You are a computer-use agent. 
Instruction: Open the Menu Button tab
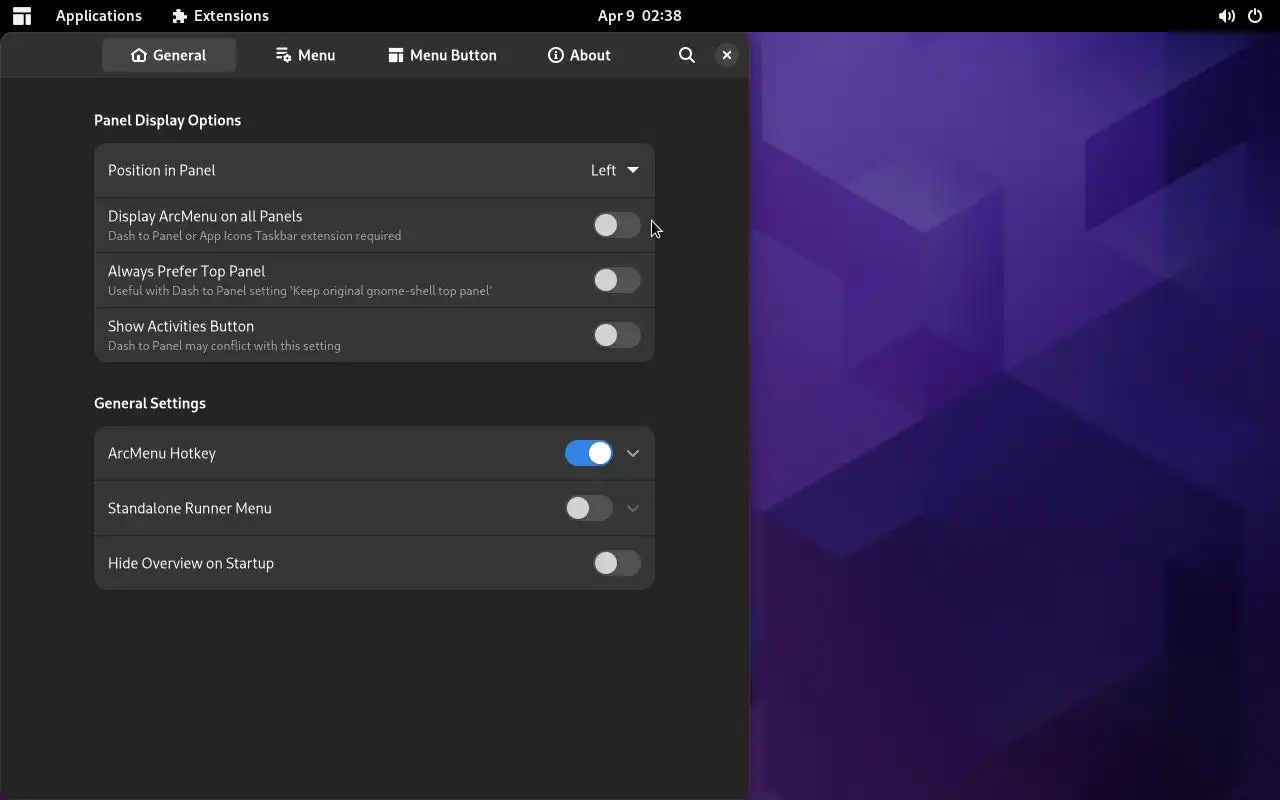442,55
